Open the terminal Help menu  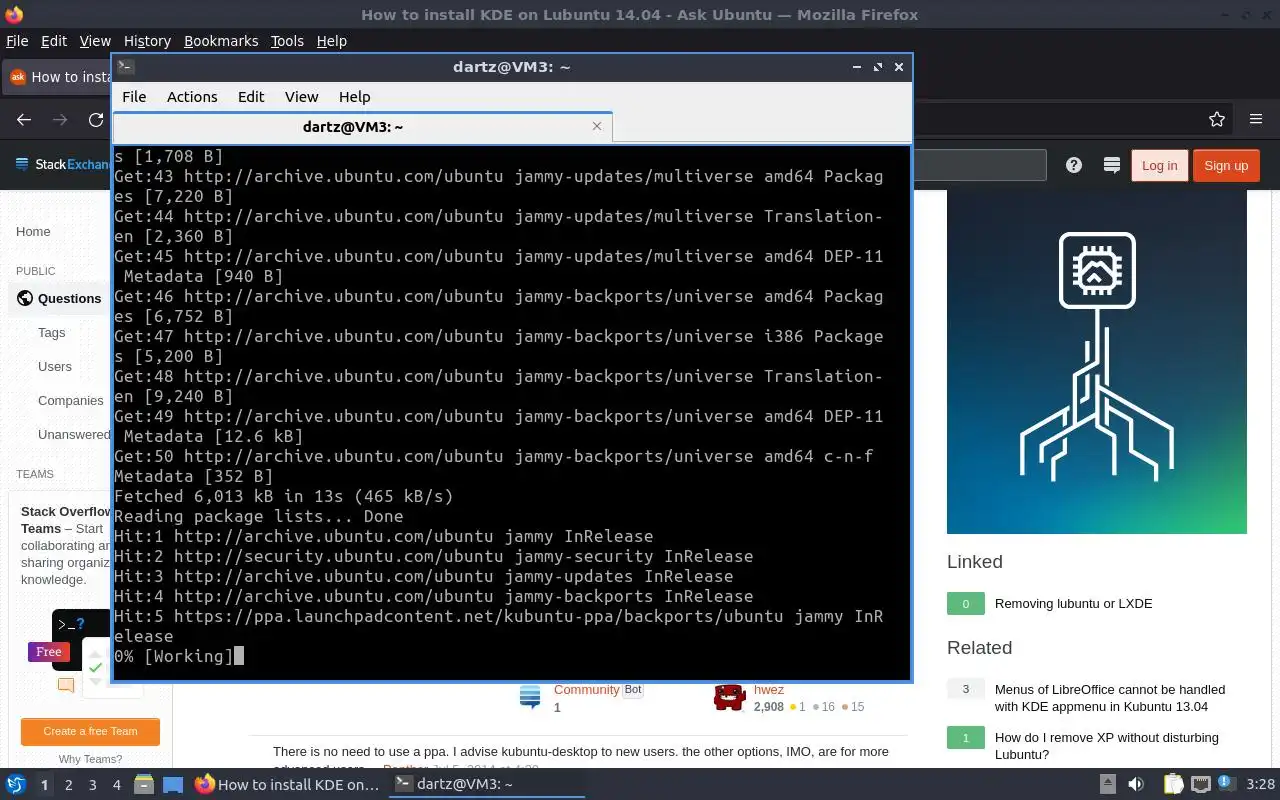click(x=355, y=97)
